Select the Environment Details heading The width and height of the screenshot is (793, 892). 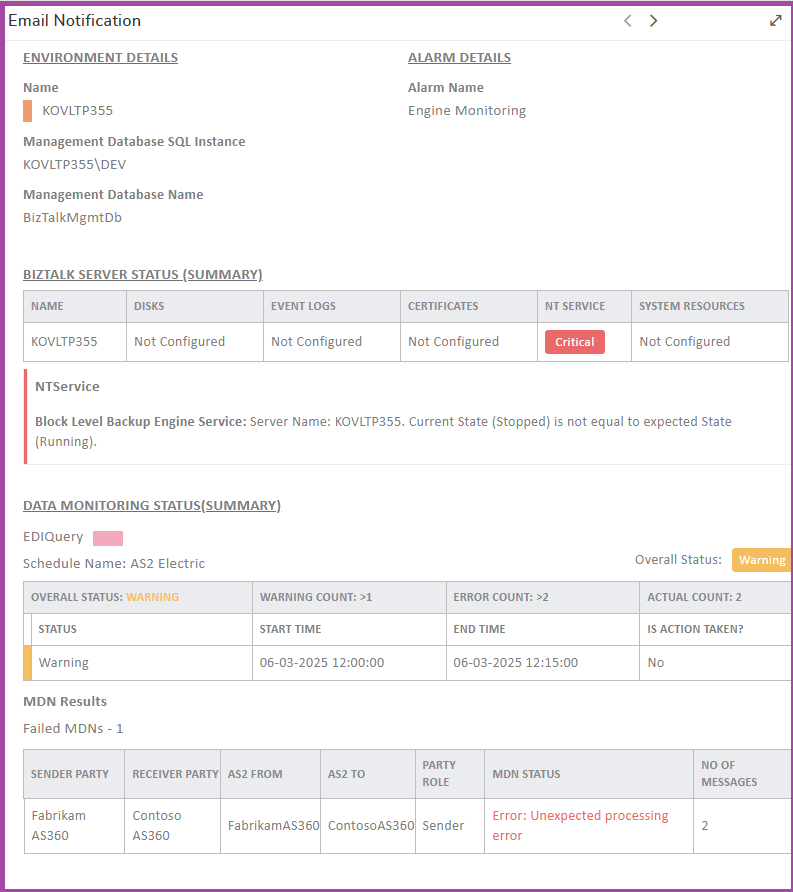tap(100, 57)
